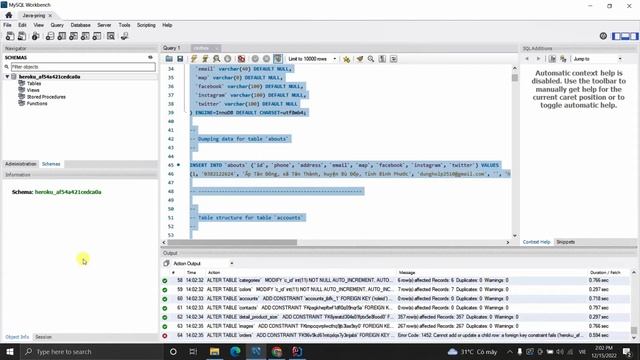Click the Filter objects search field
This screenshot has width=640, height=360.
click(83, 67)
